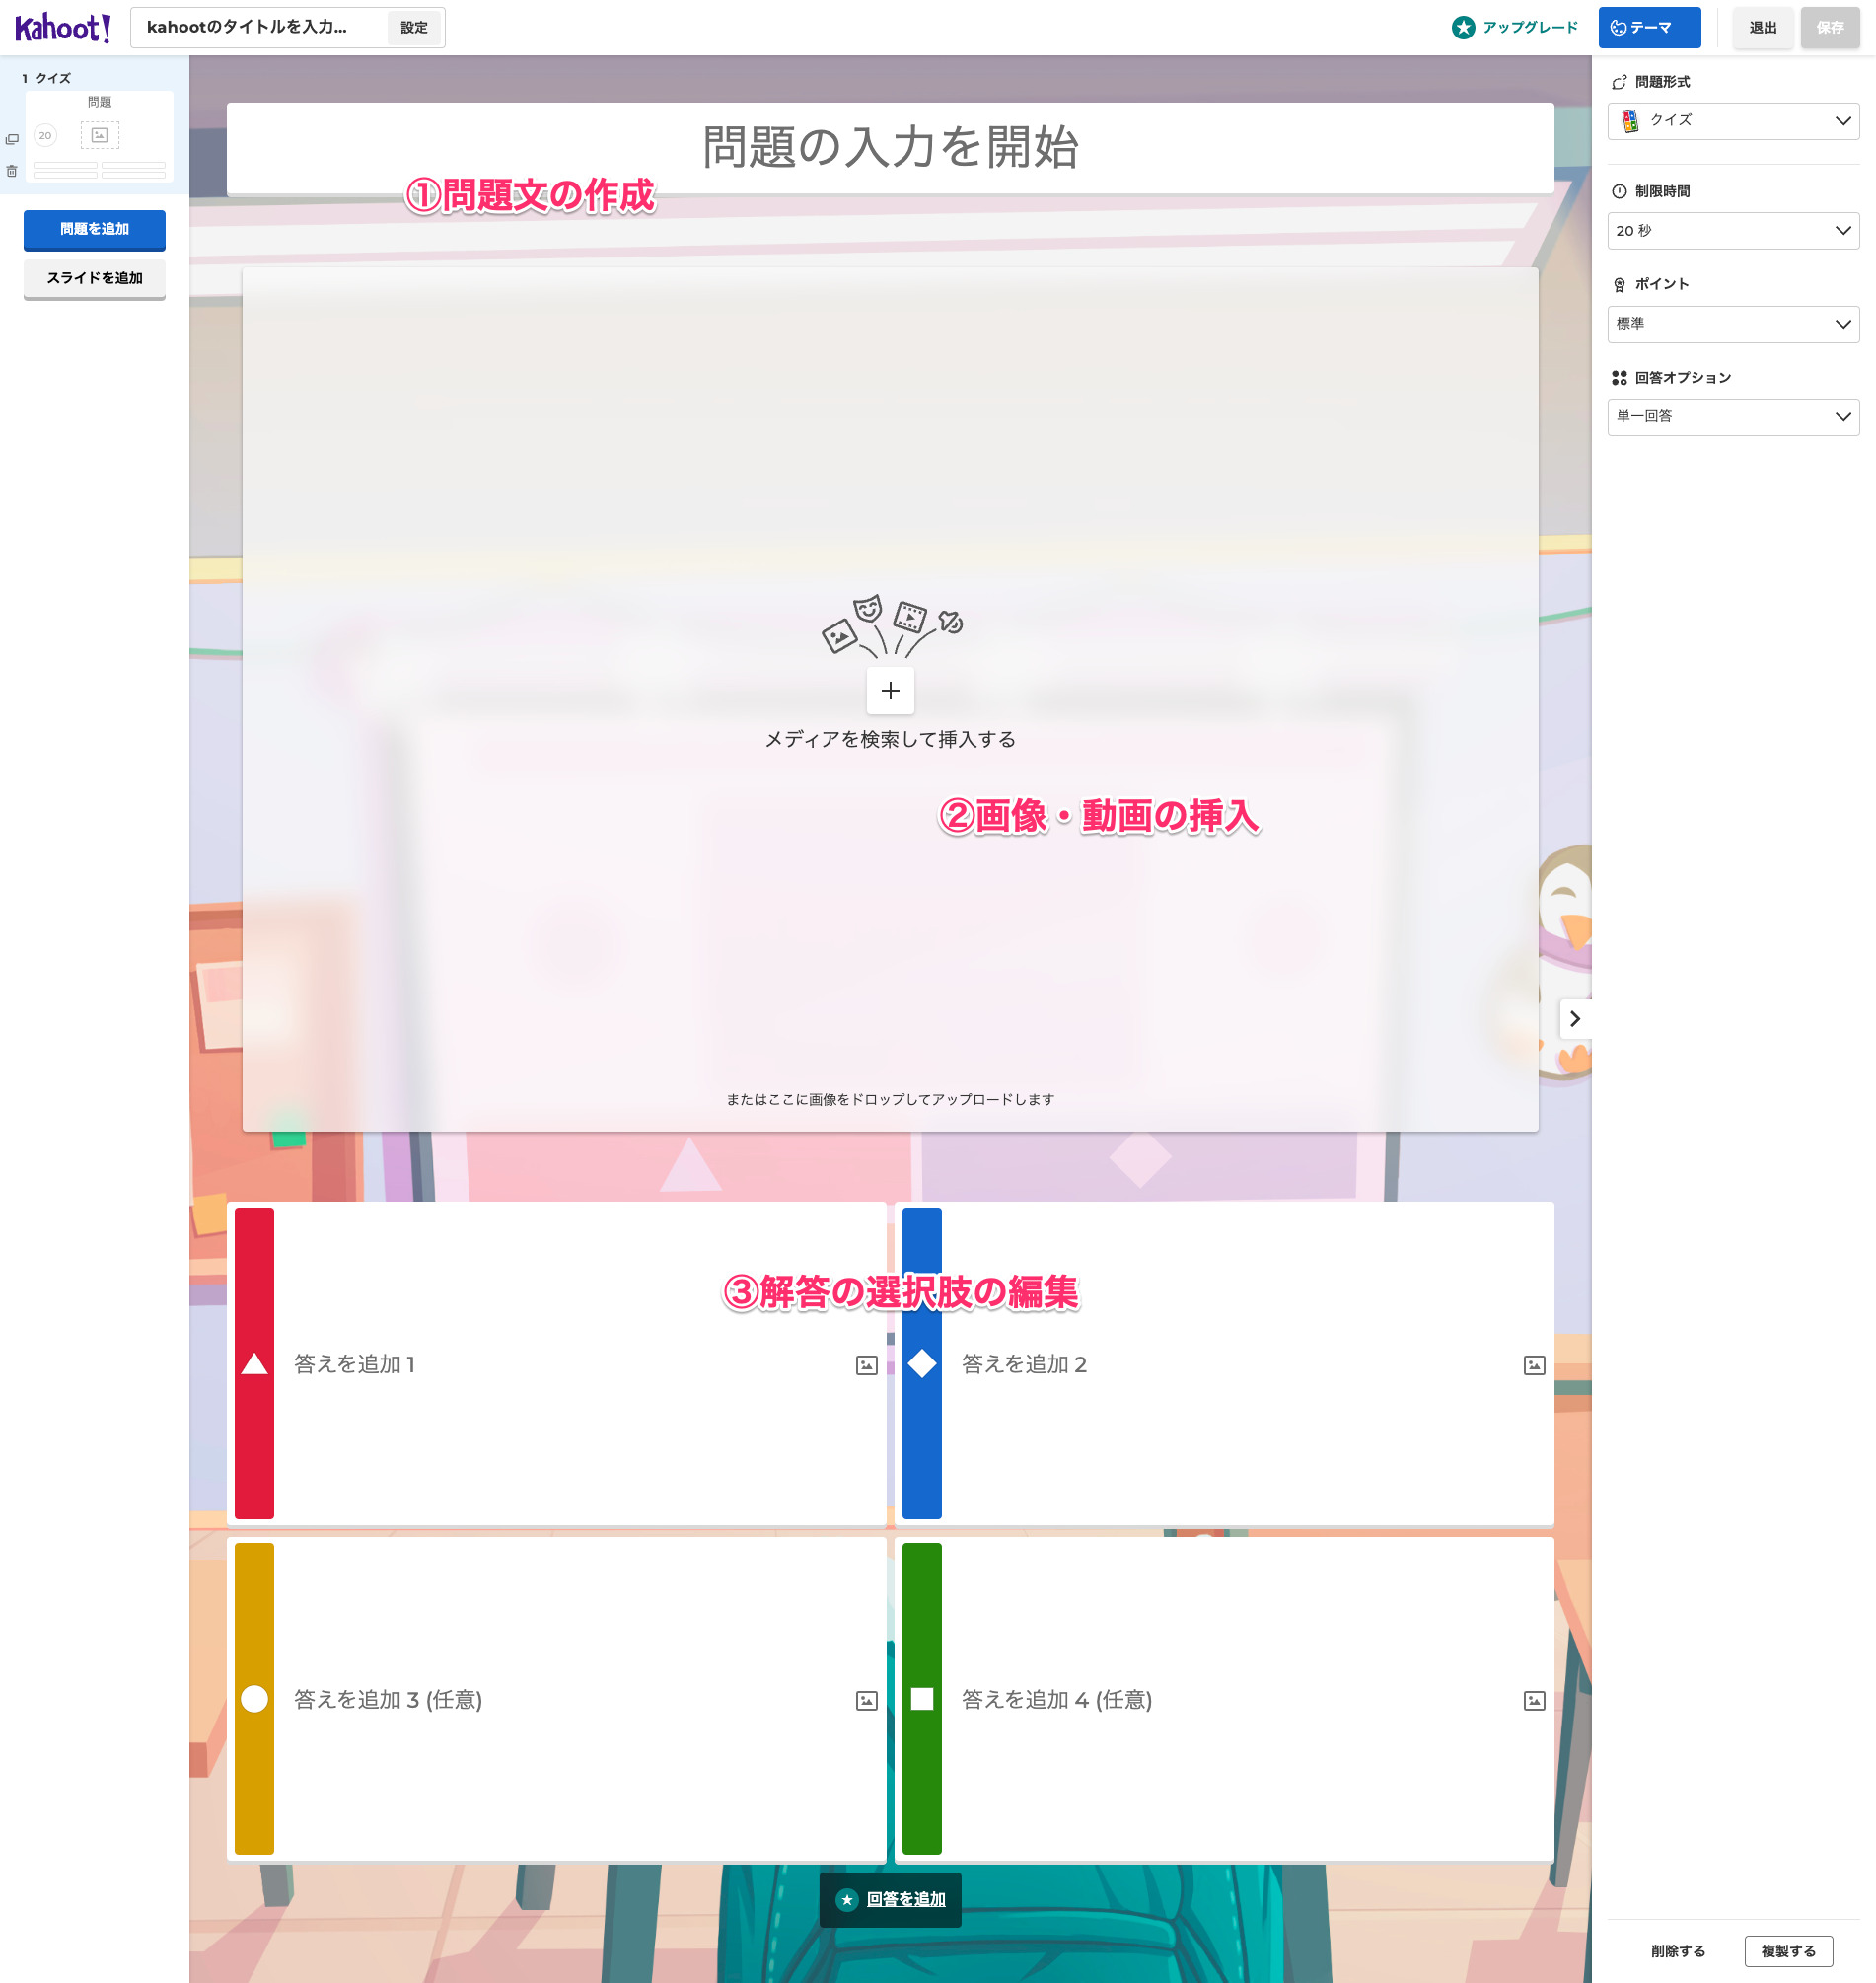The image size is (1876, 1983).
Task: Click the plus icon to insert media
Action: tap(889, 690)
